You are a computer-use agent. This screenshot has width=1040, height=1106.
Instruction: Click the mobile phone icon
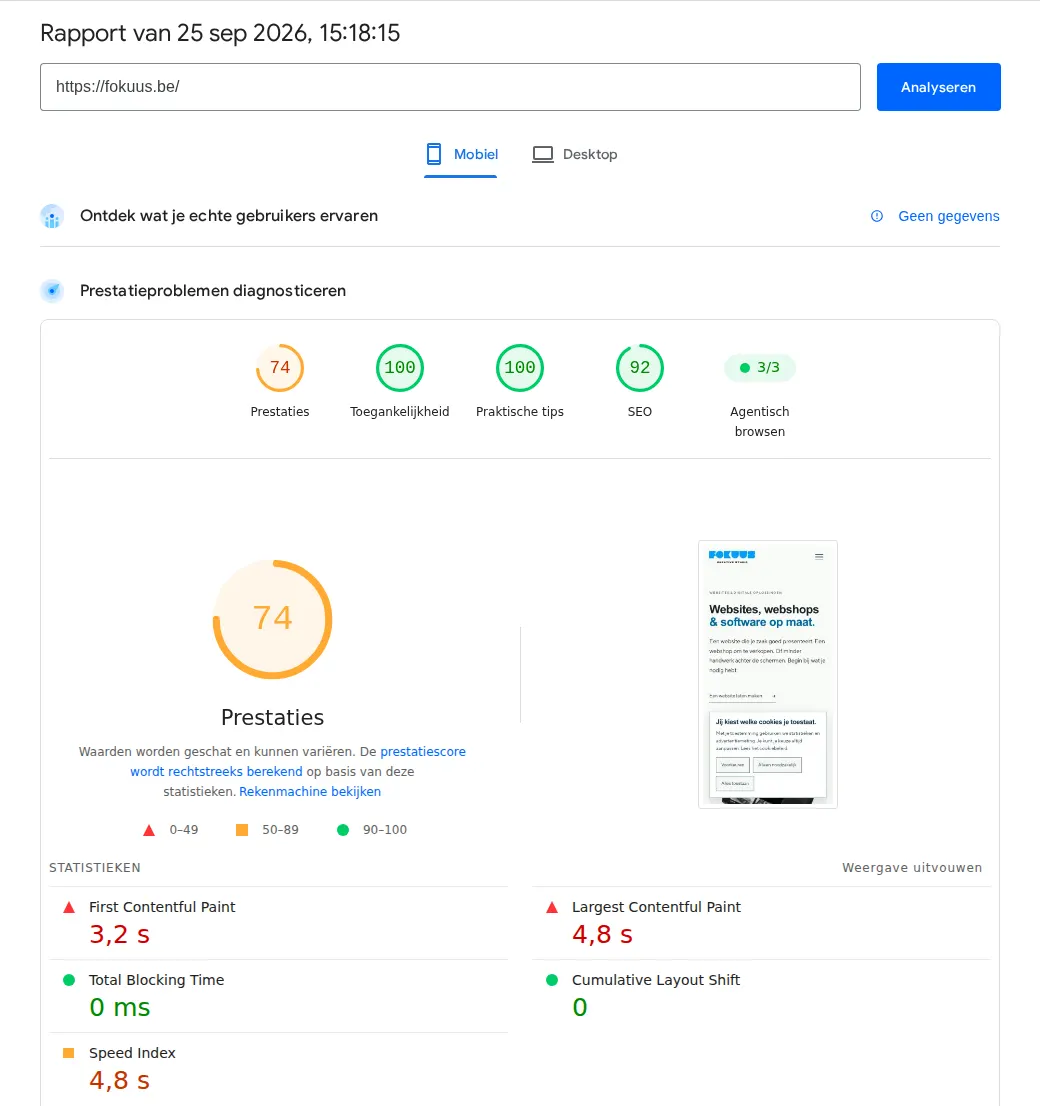coord(434,154)
